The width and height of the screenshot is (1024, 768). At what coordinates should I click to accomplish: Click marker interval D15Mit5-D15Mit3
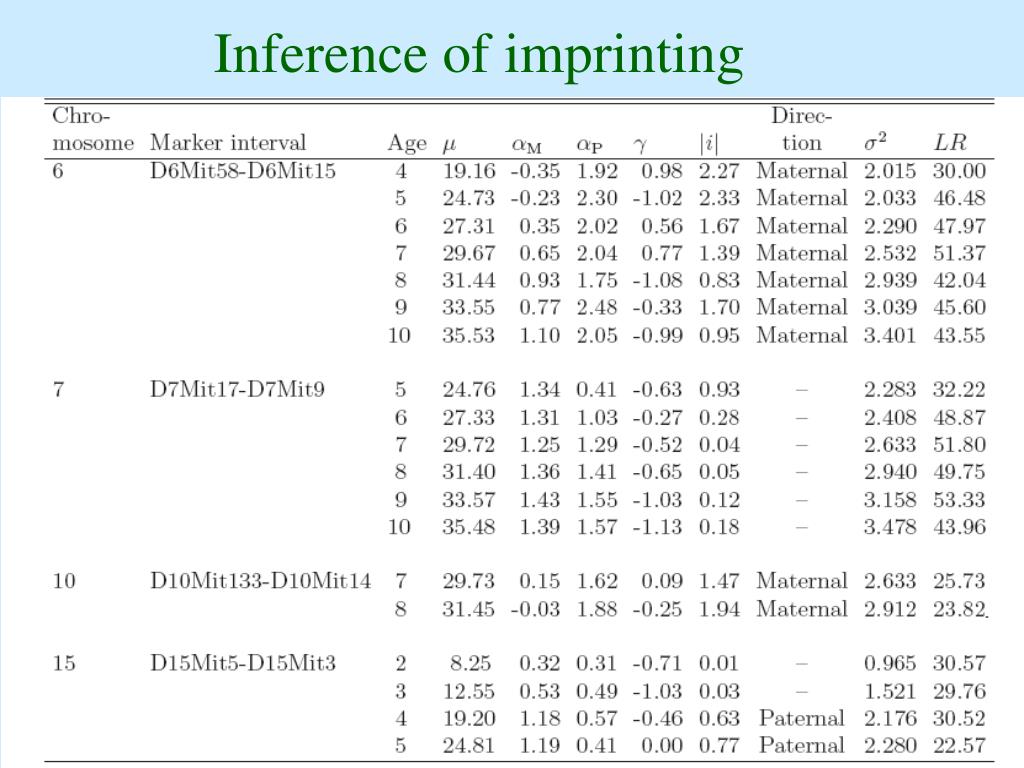pos(242,663)
